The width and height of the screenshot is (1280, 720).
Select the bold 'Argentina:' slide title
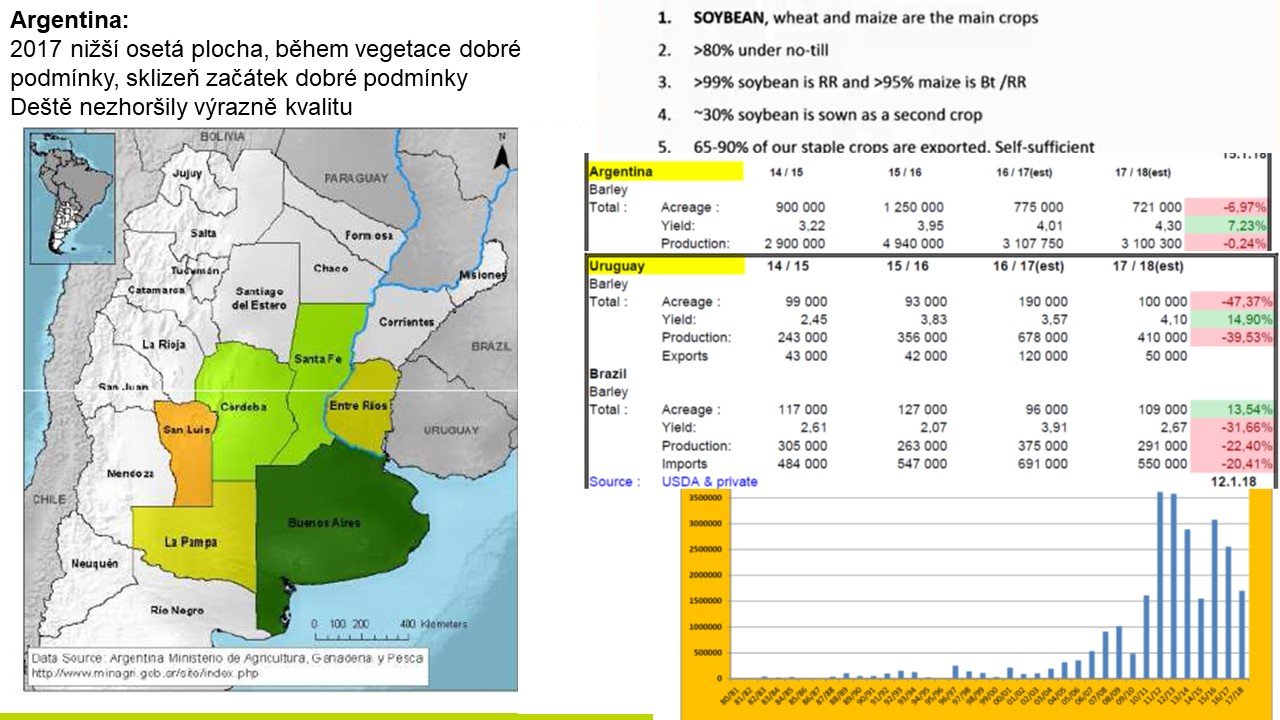70,21
